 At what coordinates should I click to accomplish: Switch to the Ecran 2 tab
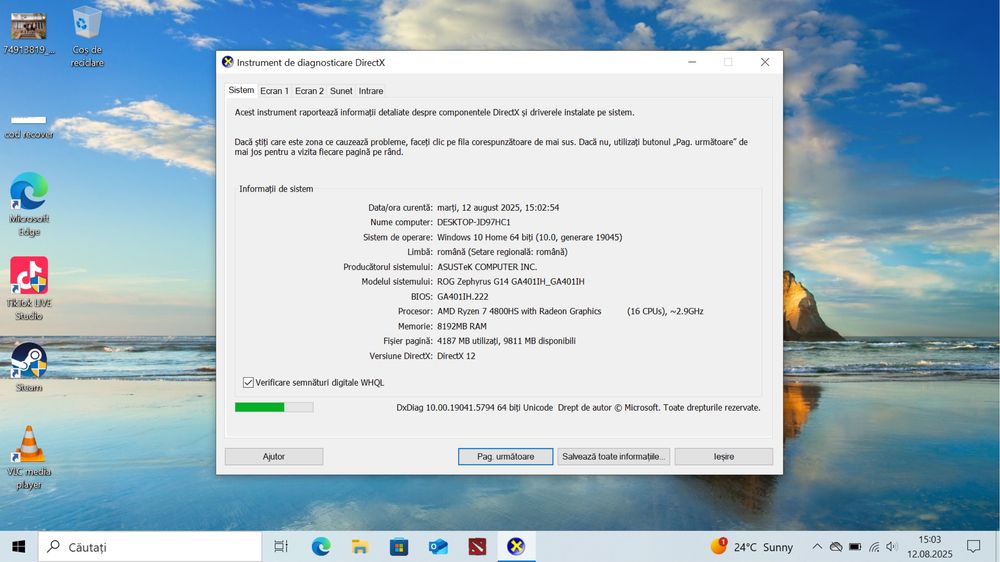coord(309,91)
